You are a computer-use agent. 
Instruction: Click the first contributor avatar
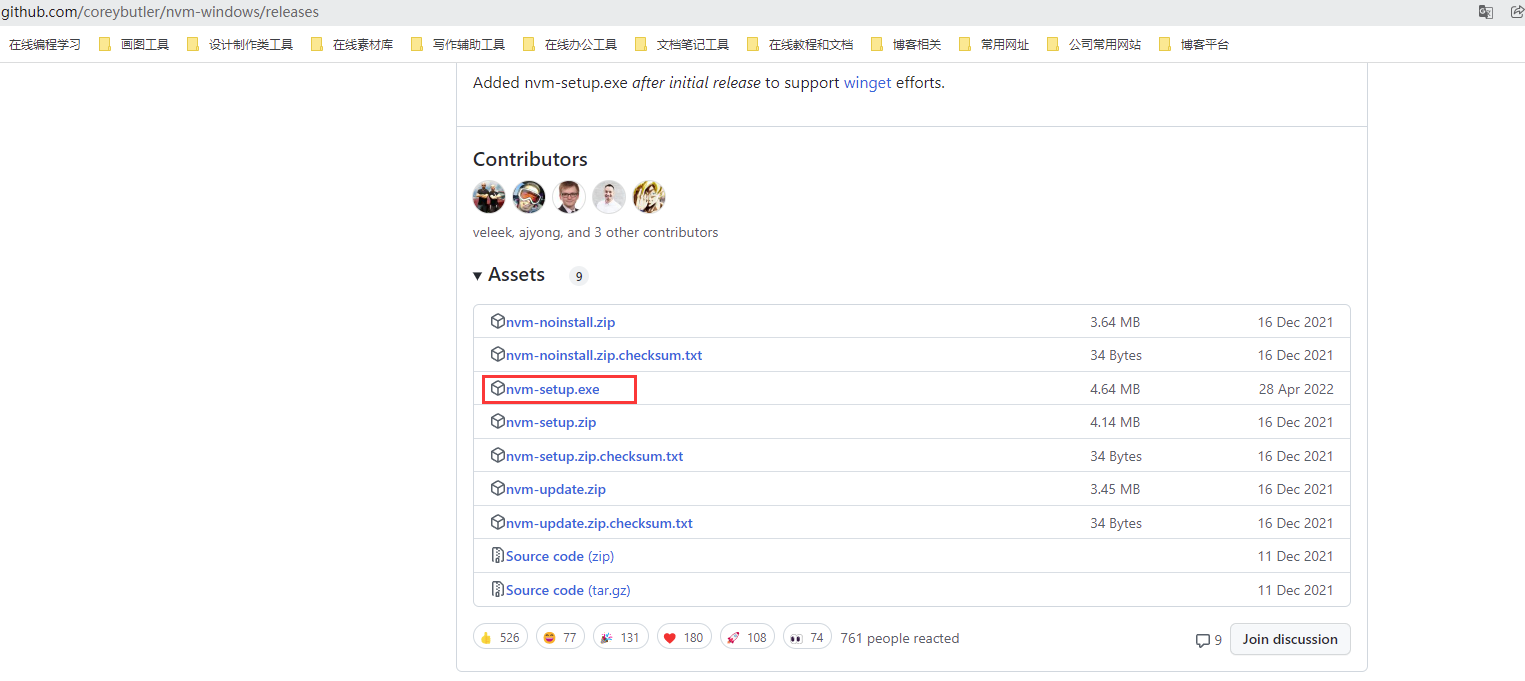pyautogui.click(x=489, y=197)
